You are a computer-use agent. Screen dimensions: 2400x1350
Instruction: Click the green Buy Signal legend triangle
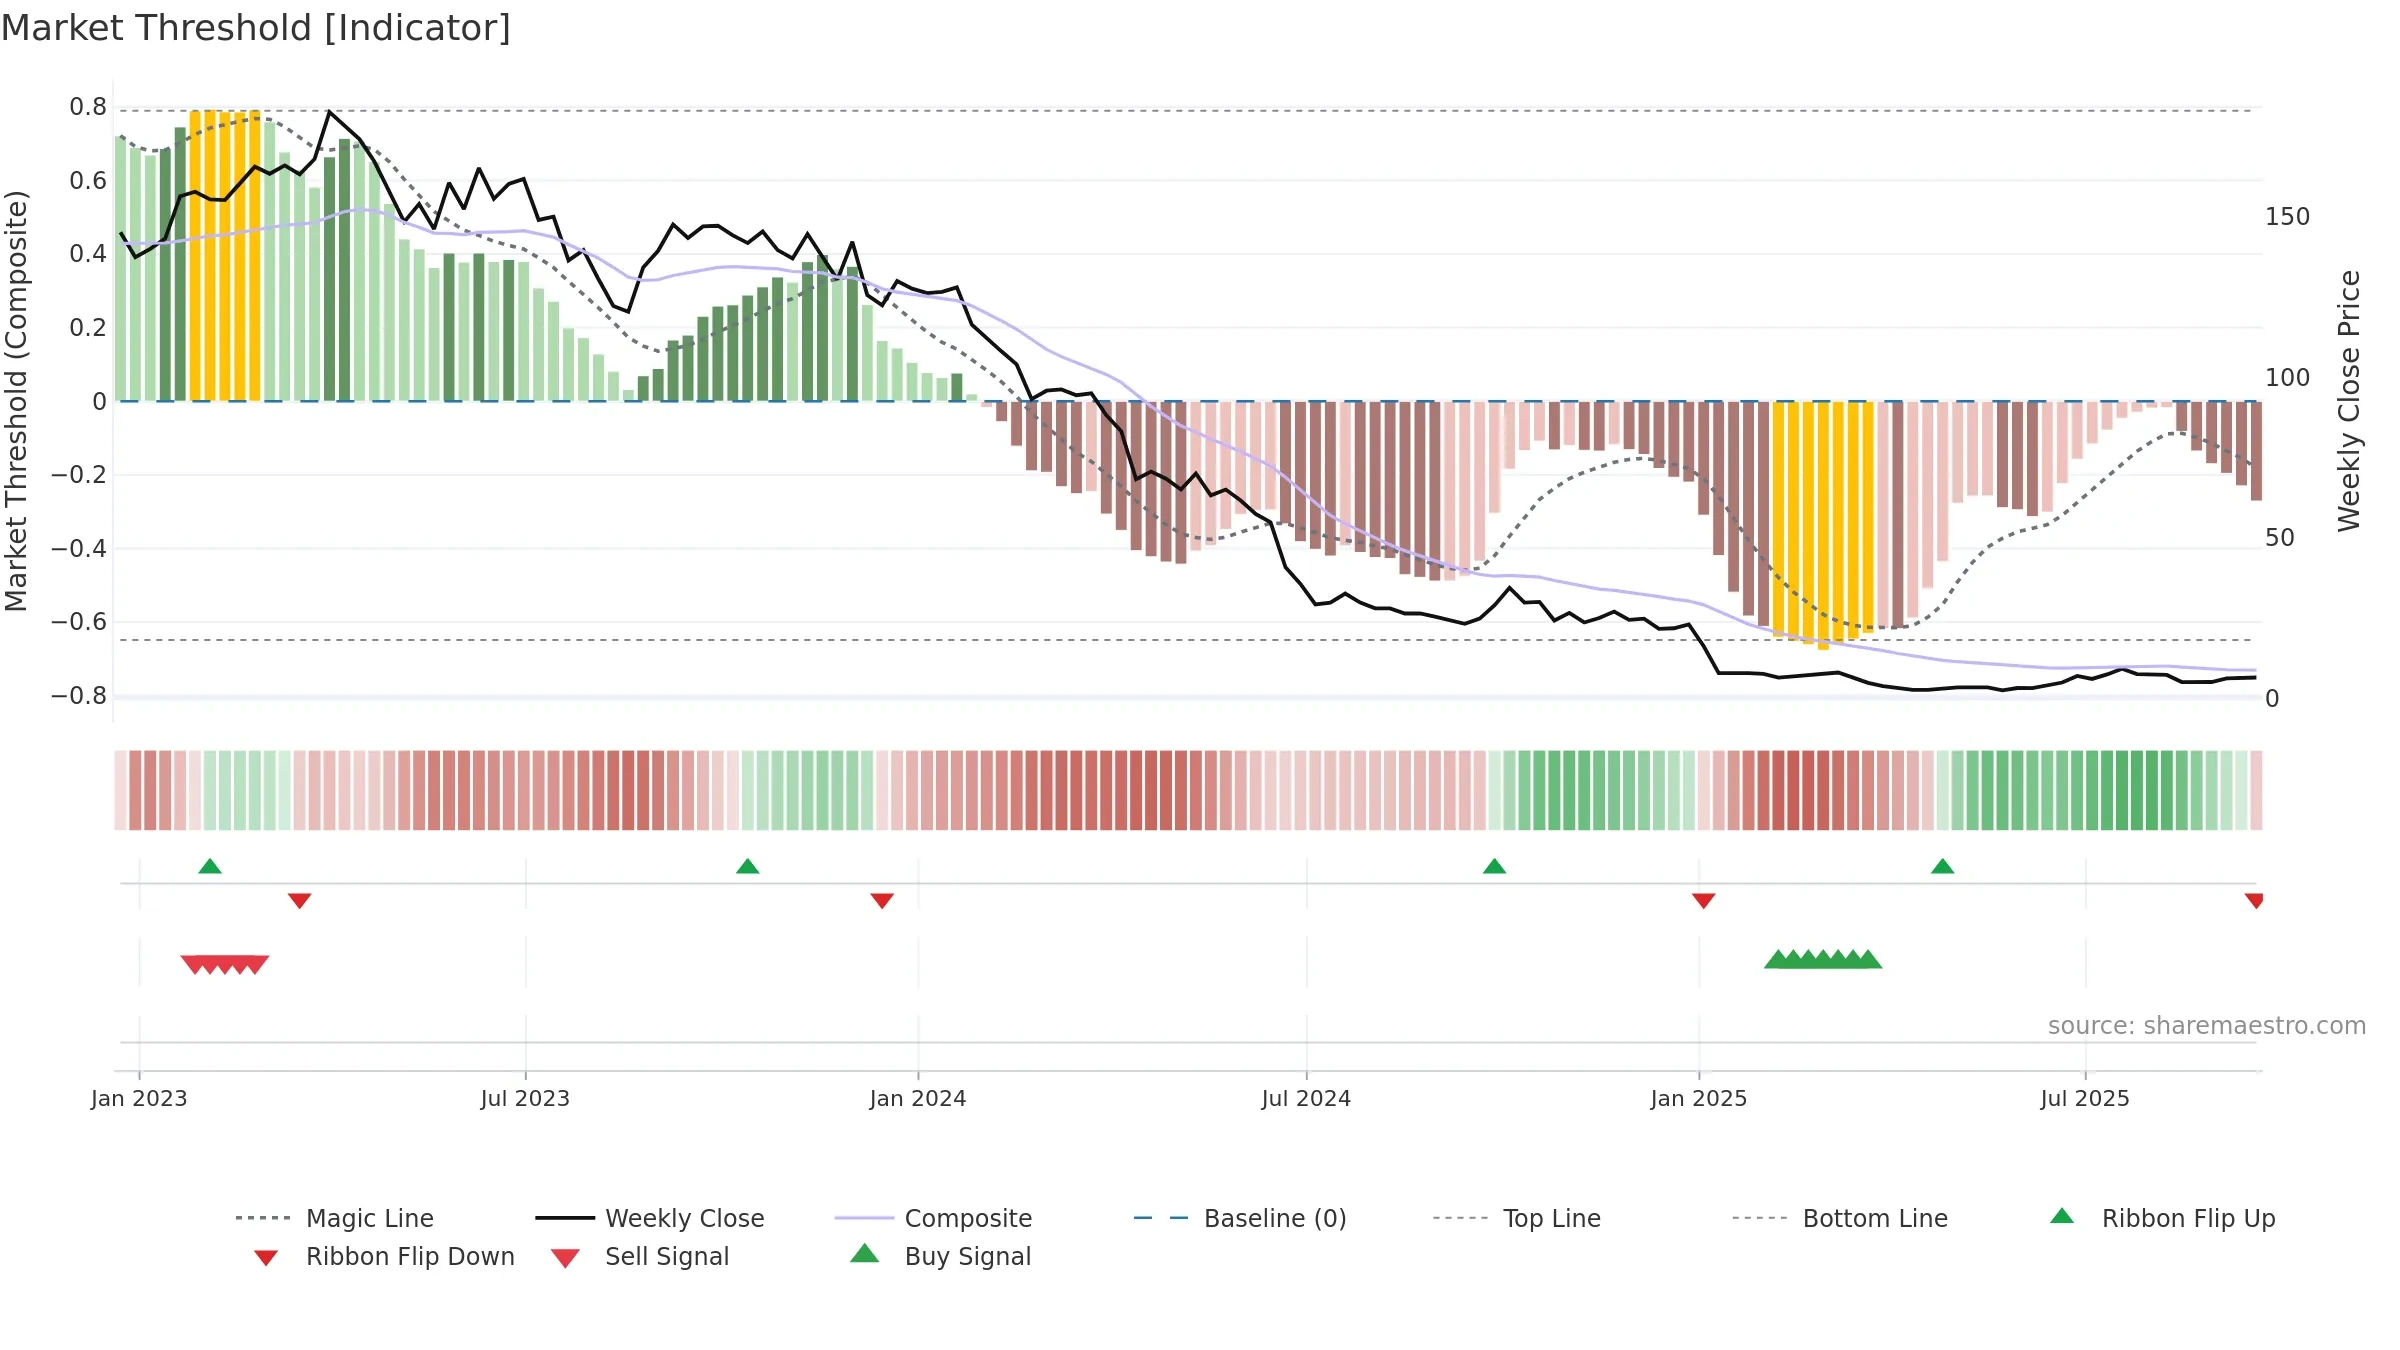(865, 1253)
